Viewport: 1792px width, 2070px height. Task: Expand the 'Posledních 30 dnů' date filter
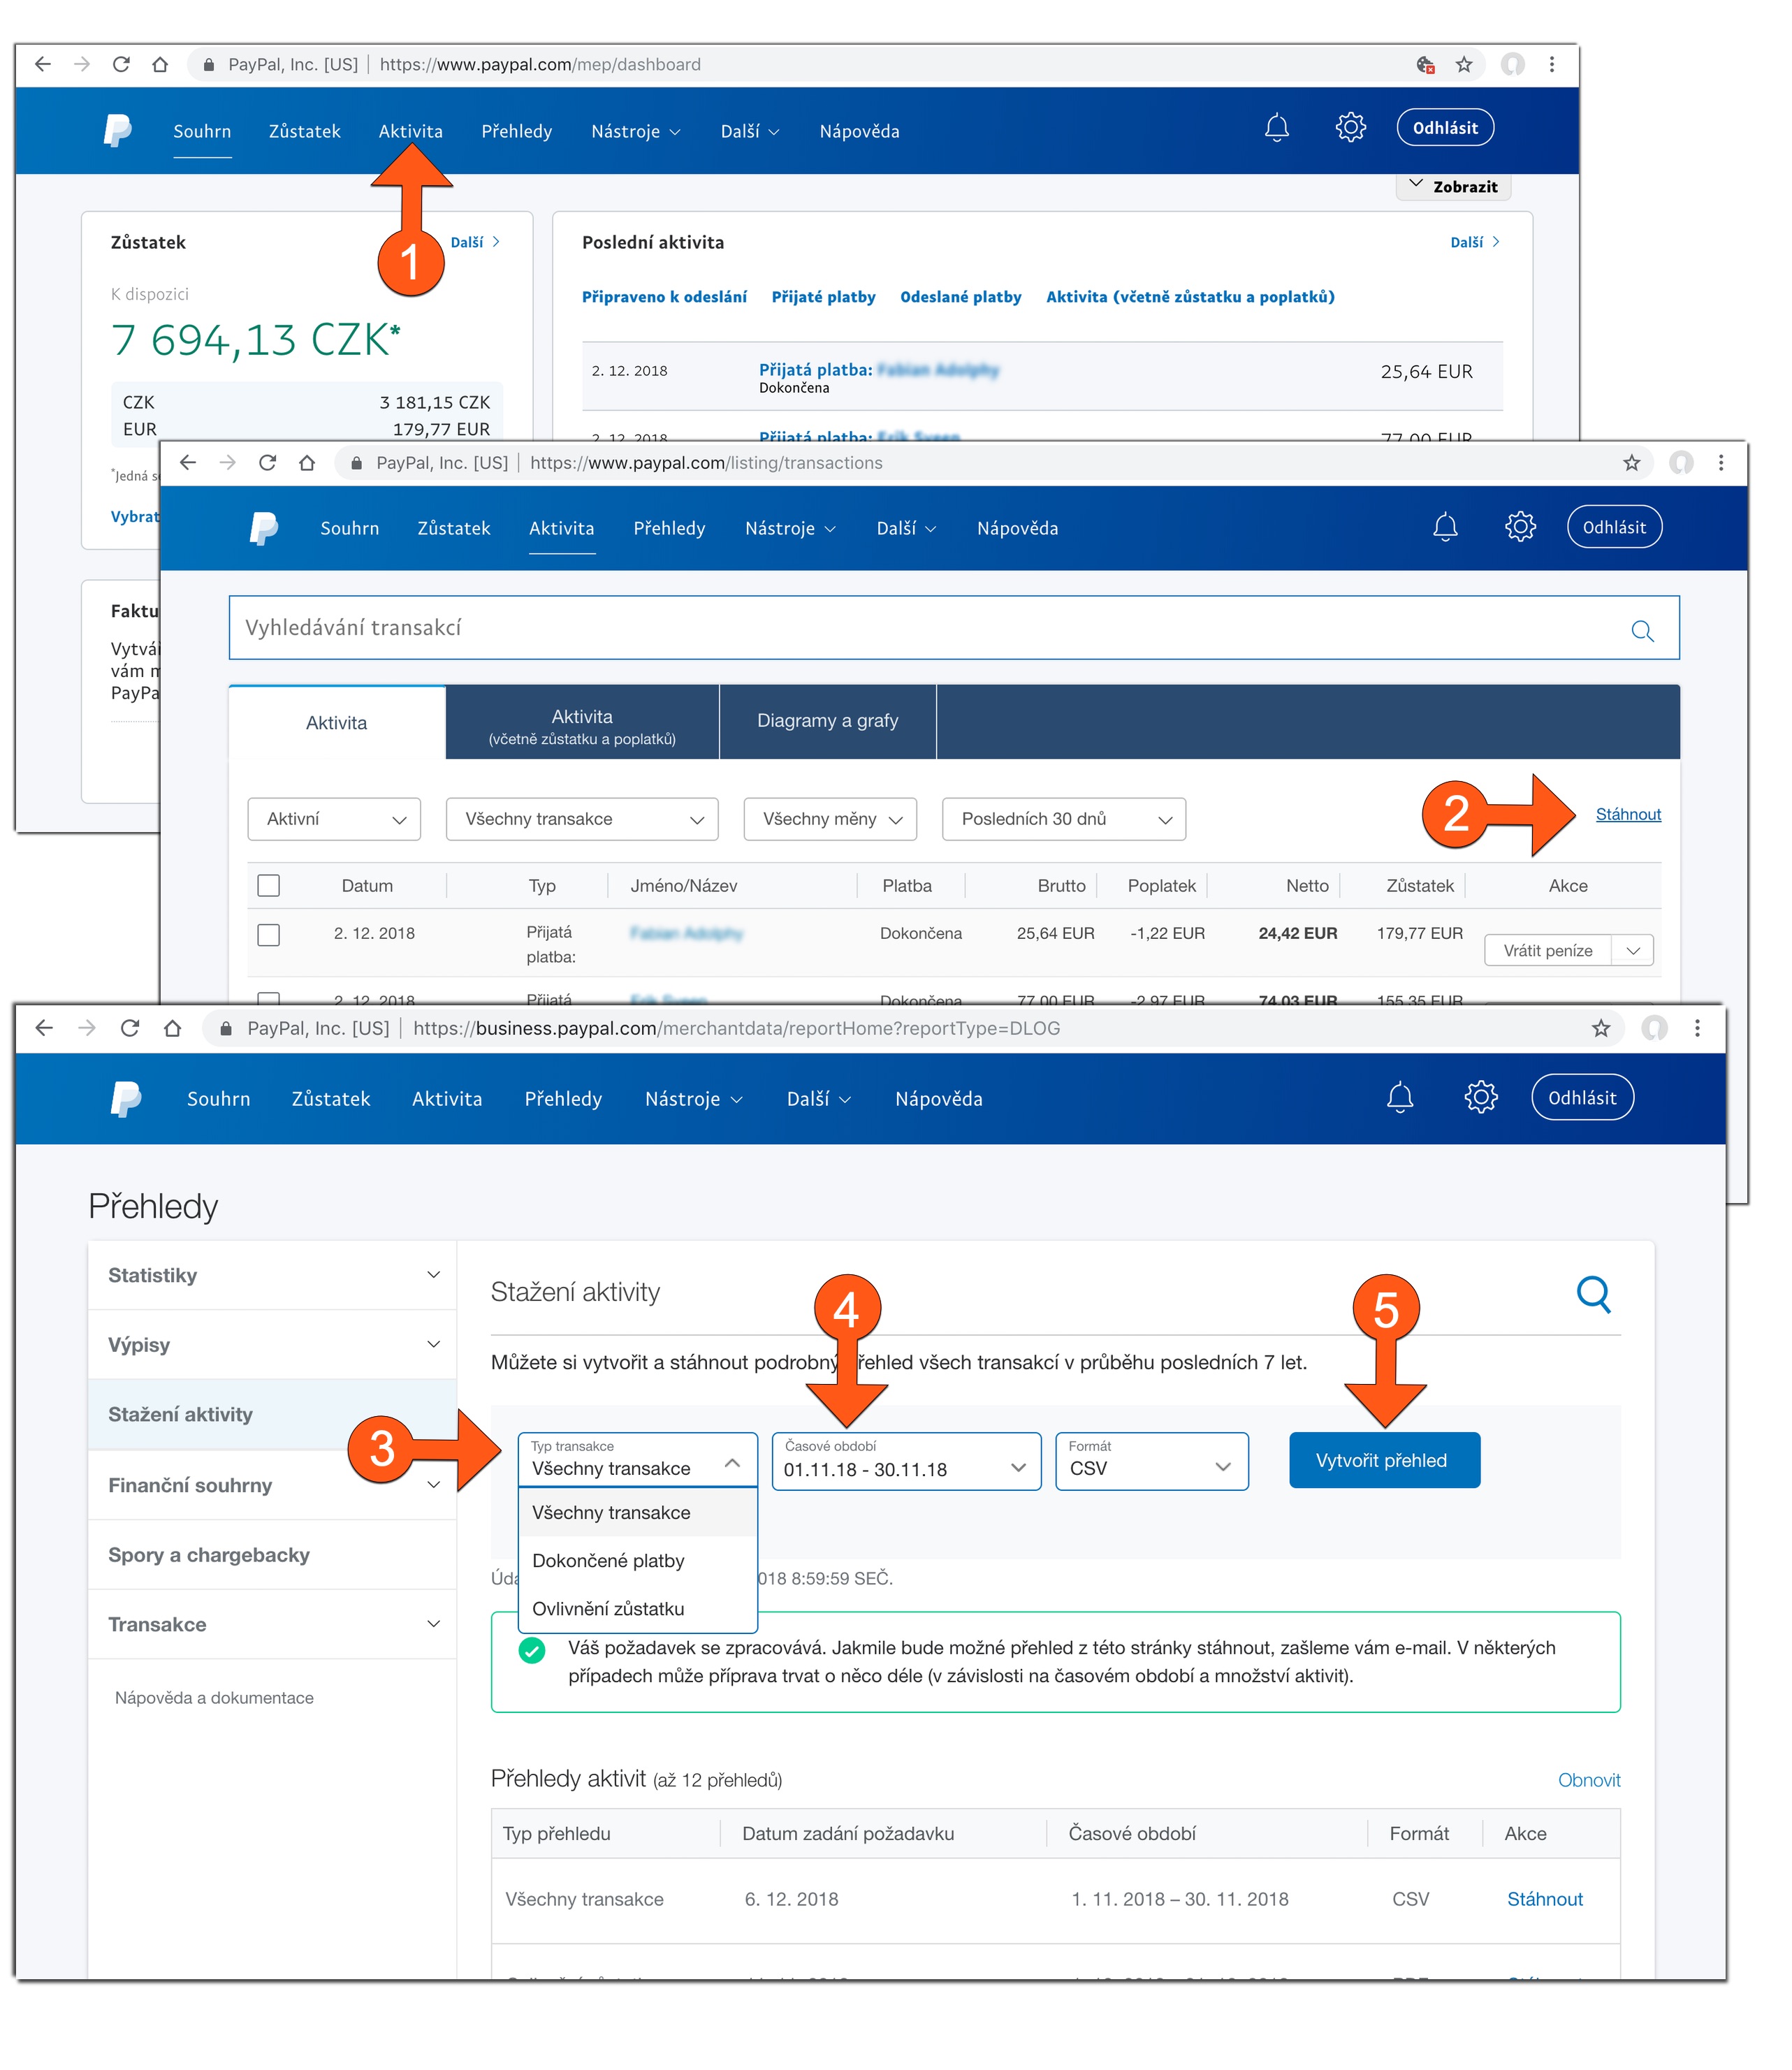pyautogui.click(x=1063, y=819)
